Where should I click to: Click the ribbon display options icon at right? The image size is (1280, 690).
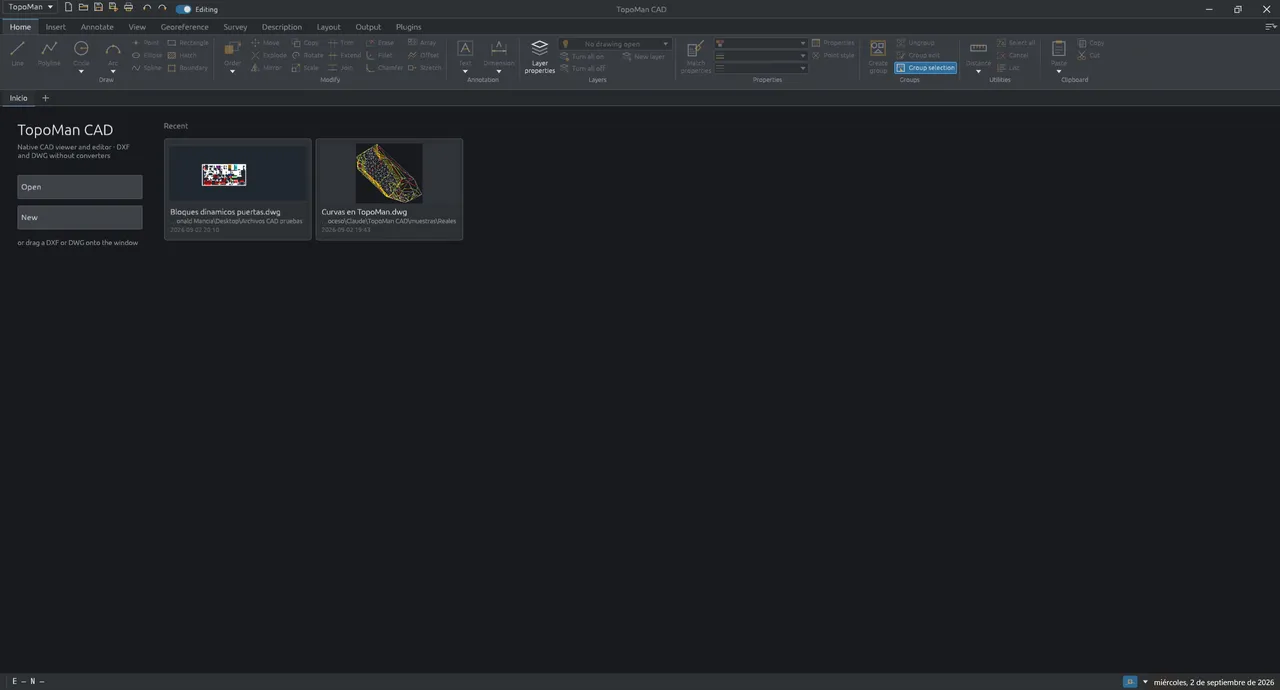tap(1270, 27)
